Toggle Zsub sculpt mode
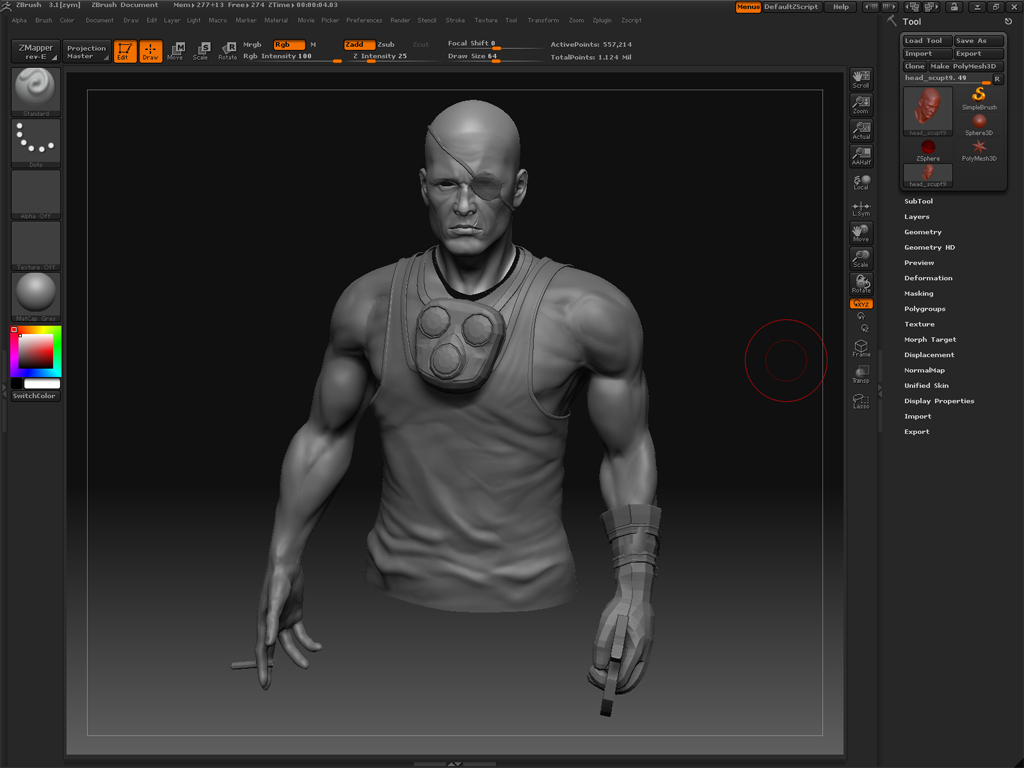 click(387, 44)
